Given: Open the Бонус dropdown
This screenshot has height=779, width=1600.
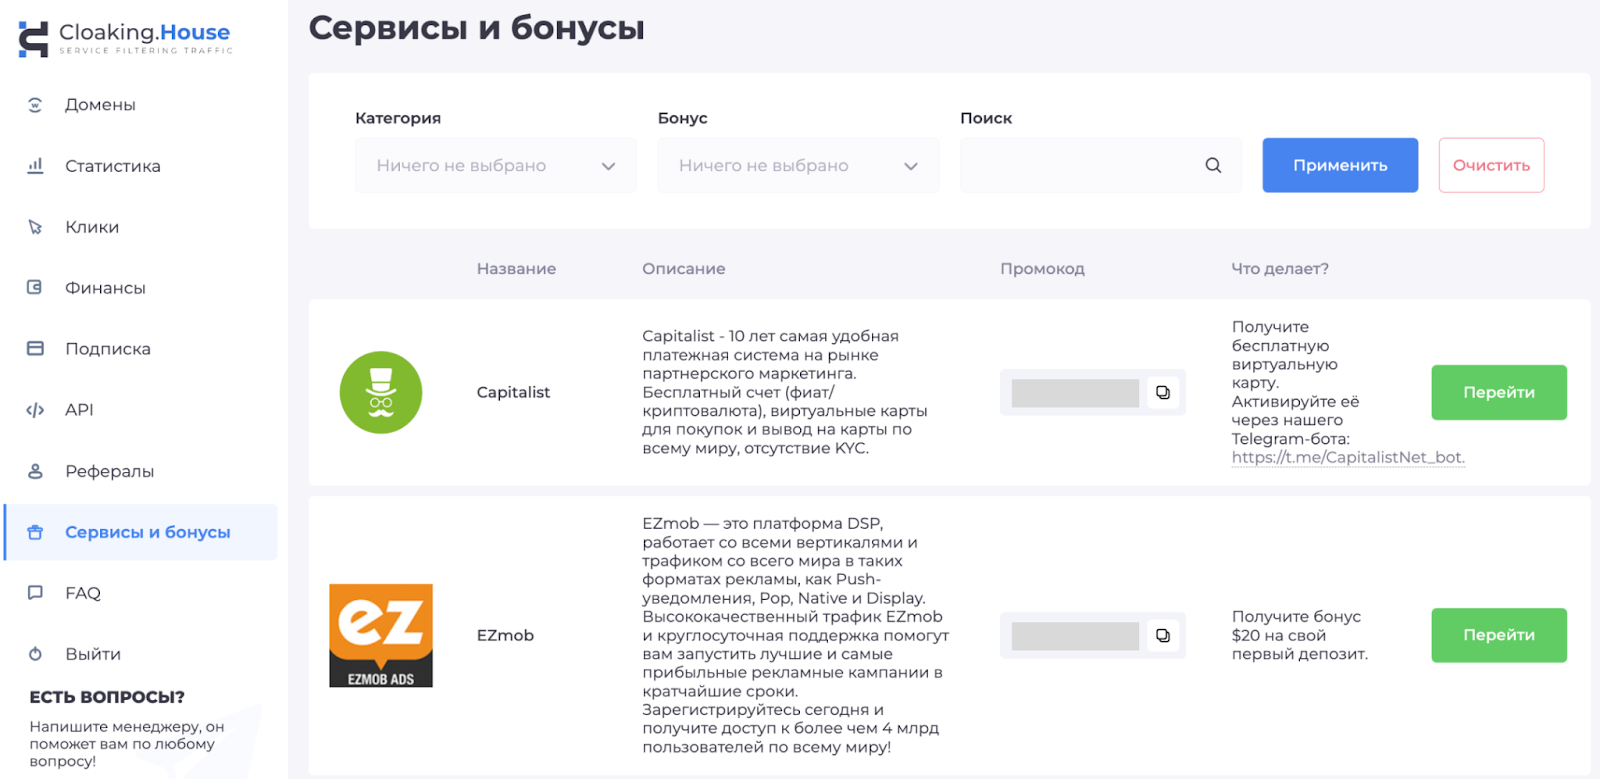Looking at the screenshot, I should tap(798, 165).
